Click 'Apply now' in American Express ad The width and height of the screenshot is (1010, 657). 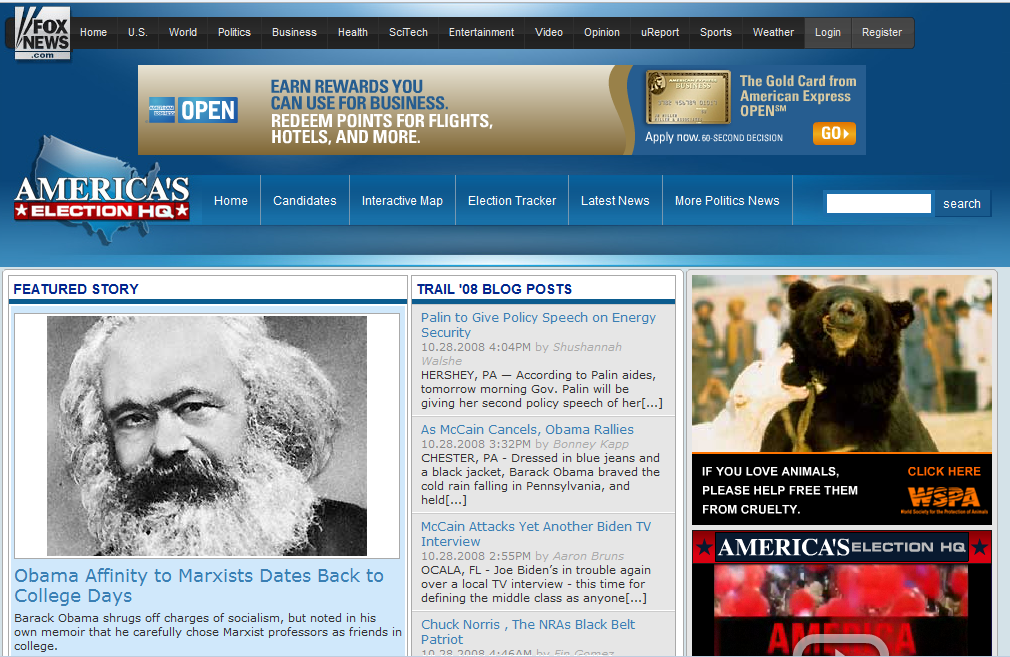(672, 137)
